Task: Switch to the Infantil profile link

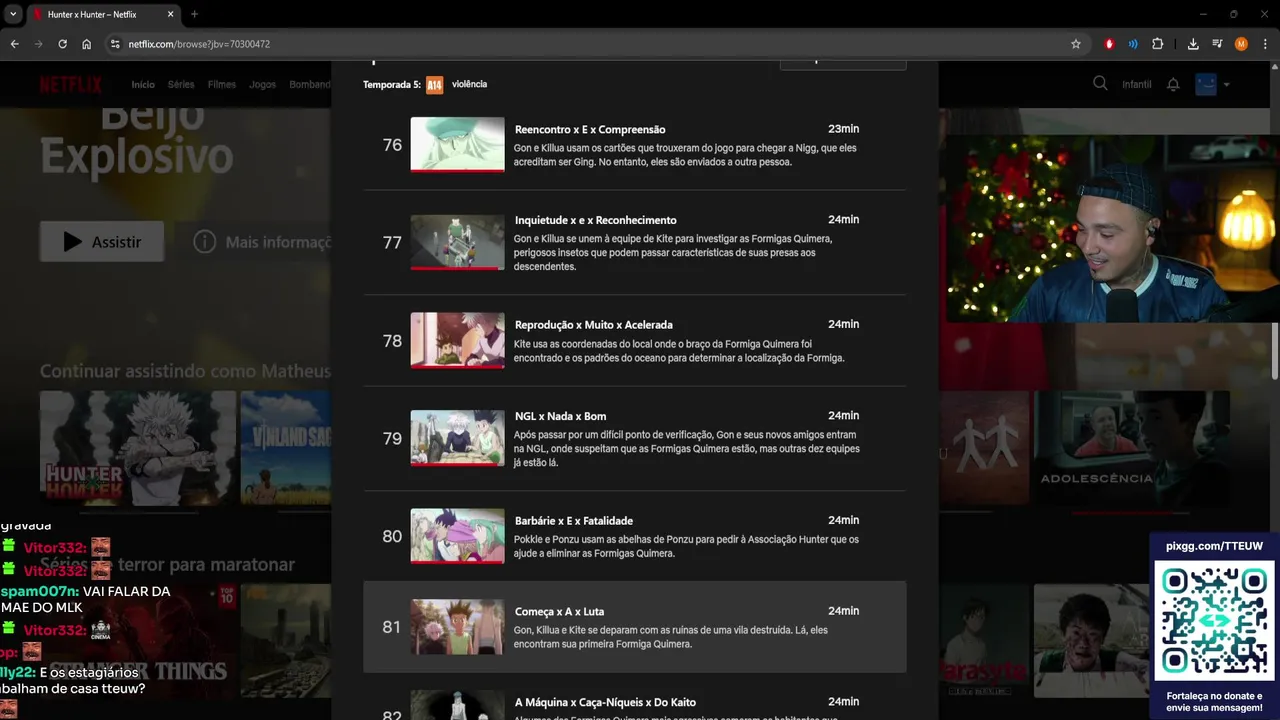Action: 1137,85
